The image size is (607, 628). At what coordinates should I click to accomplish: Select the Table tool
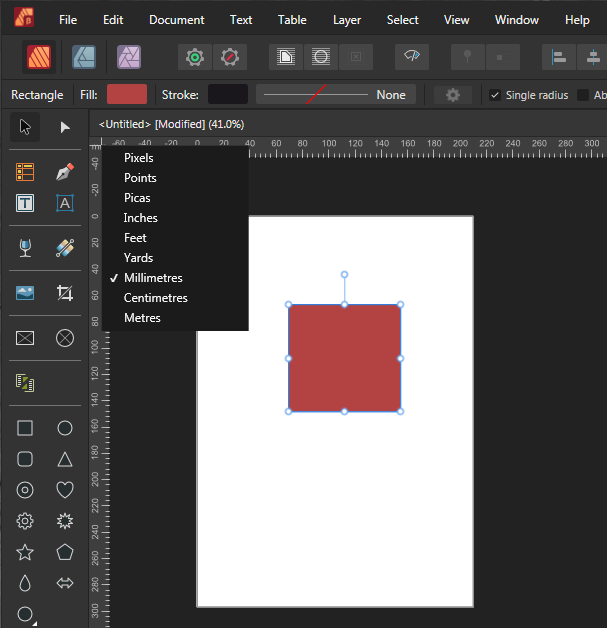(25, 172)
